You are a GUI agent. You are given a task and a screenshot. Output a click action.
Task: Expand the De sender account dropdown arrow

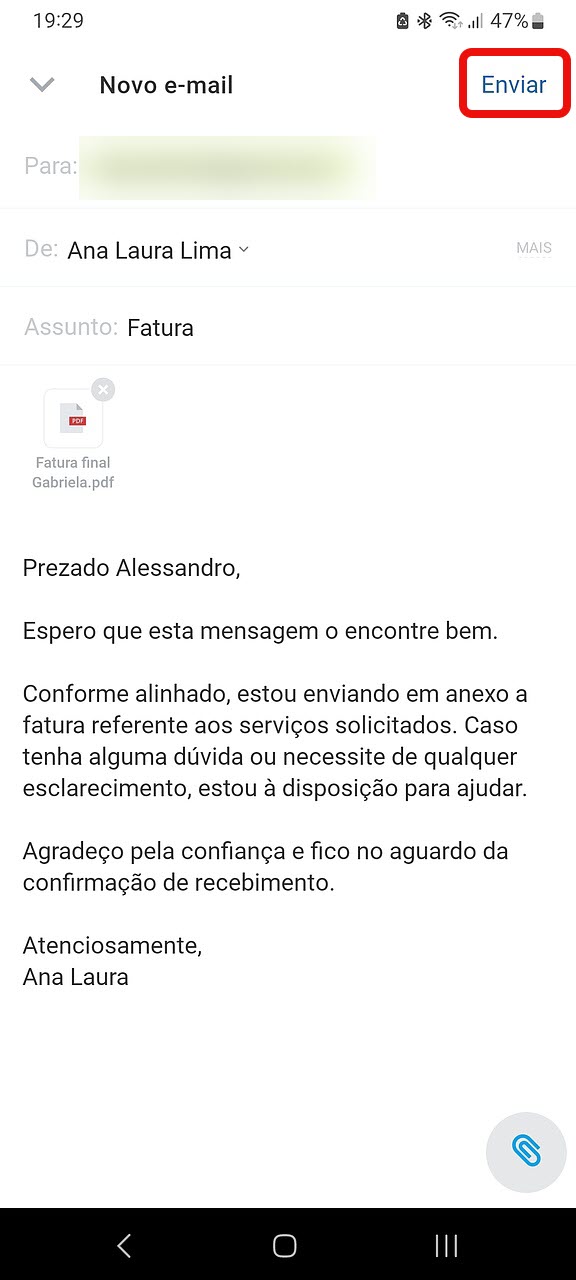click(243, 250)
